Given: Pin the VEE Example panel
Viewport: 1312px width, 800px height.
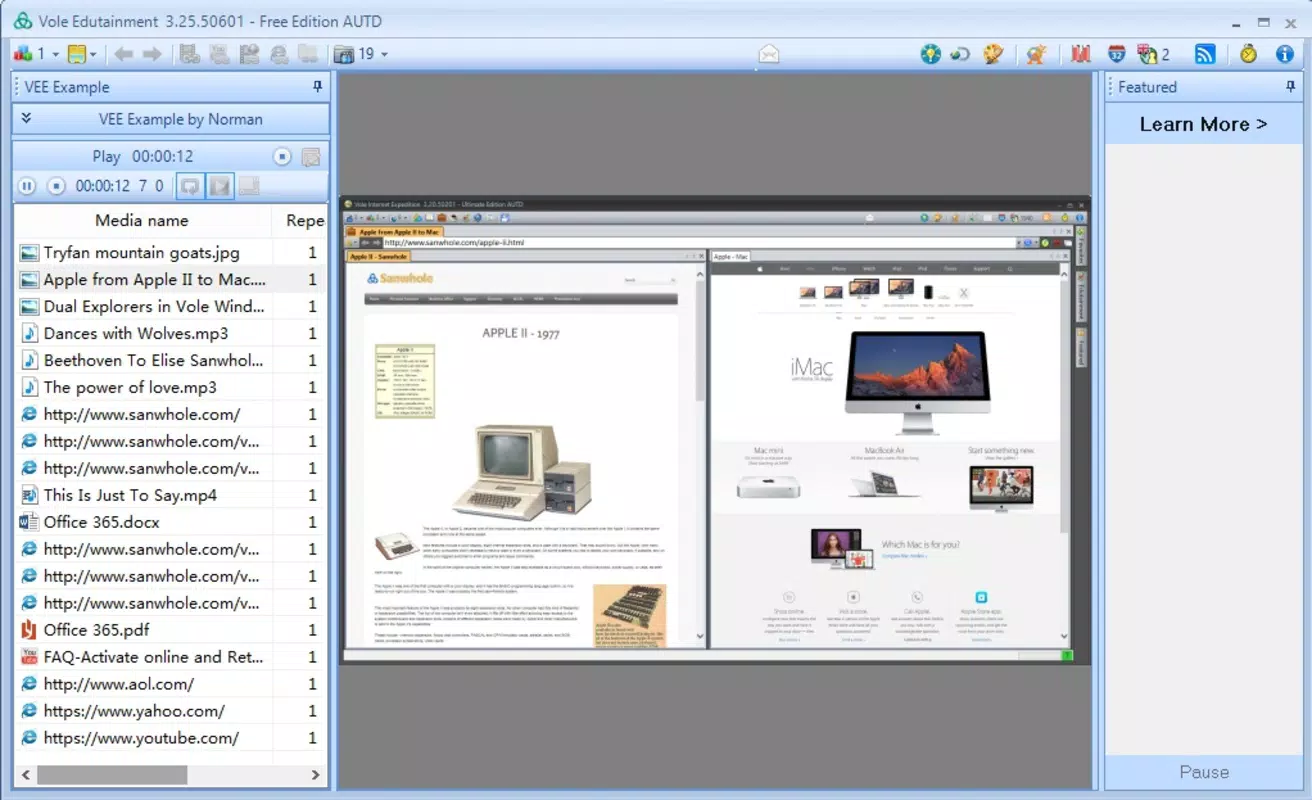Looking at the screenshot, I should [x=318, y=87].
